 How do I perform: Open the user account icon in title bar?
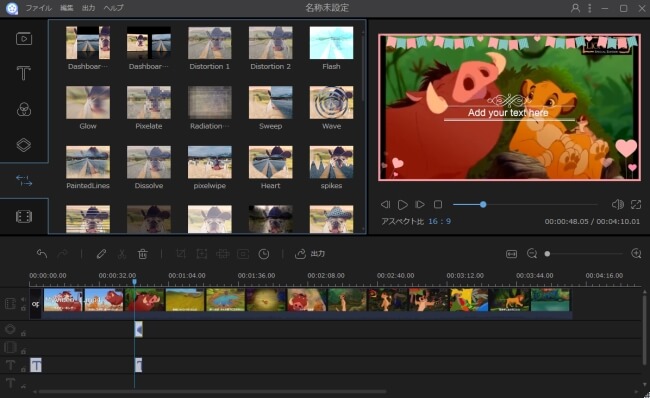tap(575, 8)
